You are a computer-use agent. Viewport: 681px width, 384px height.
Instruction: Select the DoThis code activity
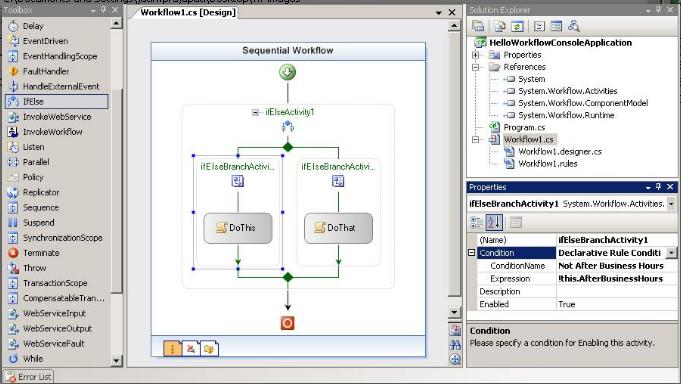(238, 228)
